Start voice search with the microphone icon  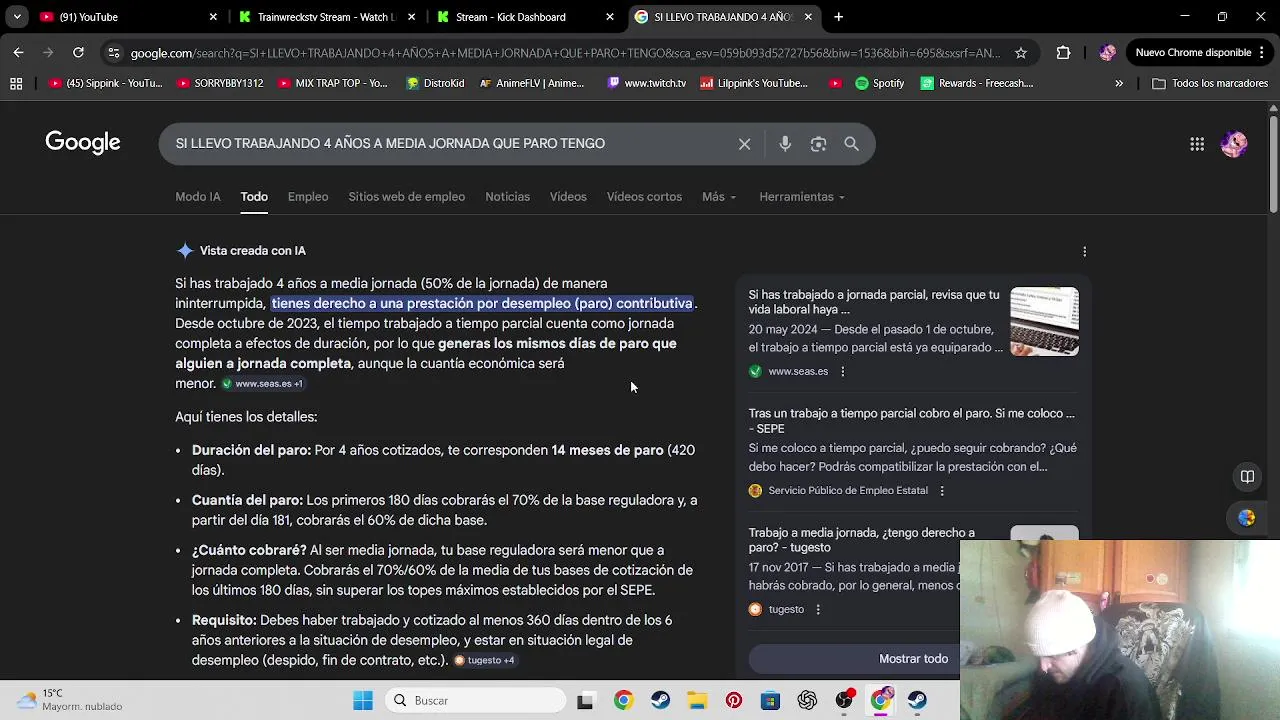pyautogui.click(x=785, y=144)
